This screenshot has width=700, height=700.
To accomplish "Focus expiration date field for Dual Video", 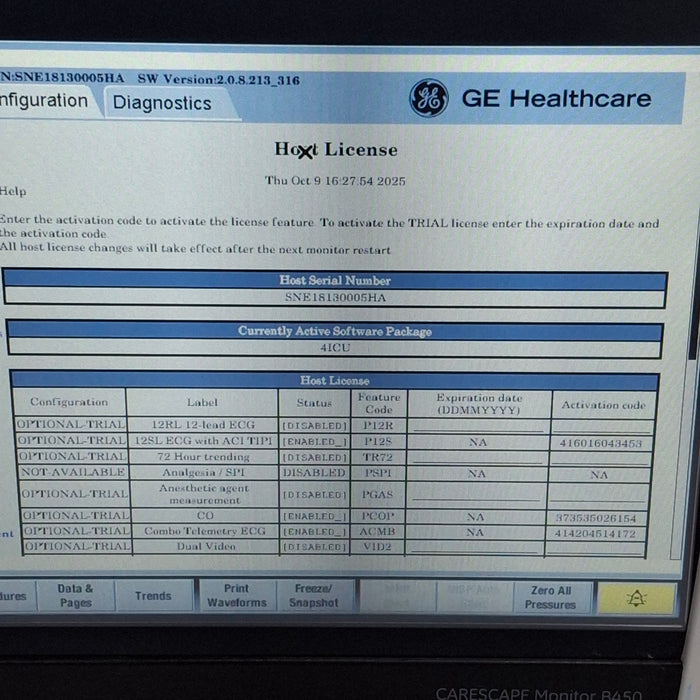I will pos(474,547).
